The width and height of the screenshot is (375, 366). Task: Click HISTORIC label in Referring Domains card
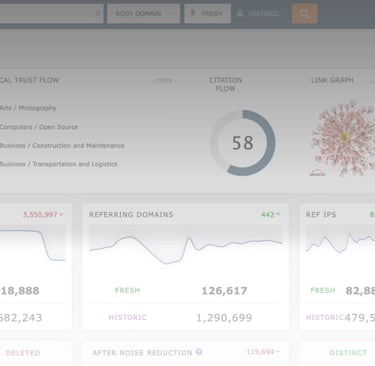click(128, 317)
